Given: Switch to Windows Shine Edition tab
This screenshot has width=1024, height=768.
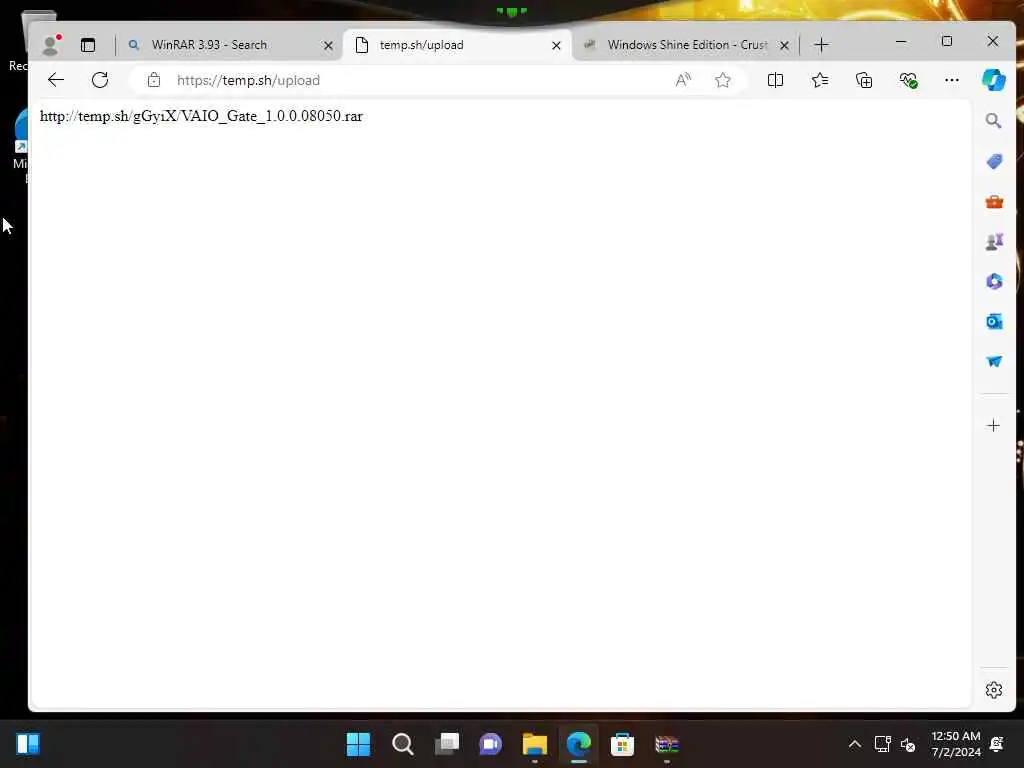Looking at the screenshot, I should click(x=686, y=44).
